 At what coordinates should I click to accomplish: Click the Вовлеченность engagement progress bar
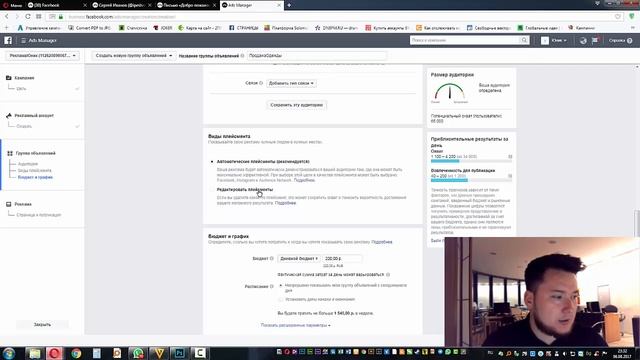(x=471, y=180)
